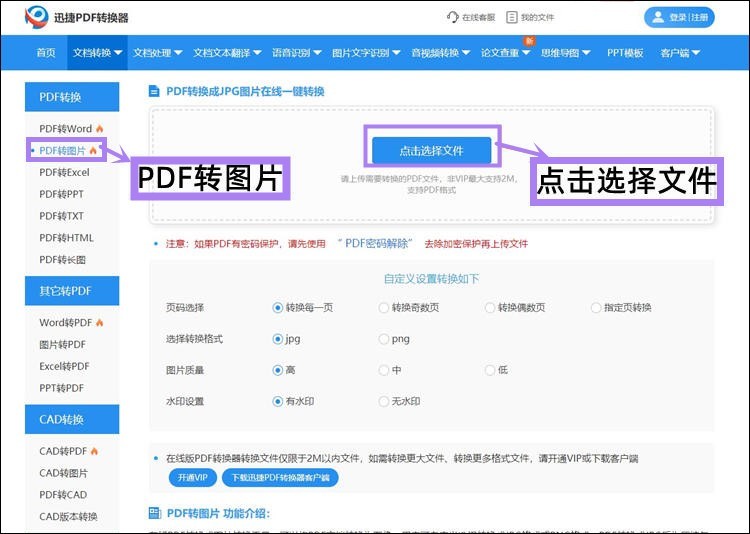
Task: Set image quality to 高
Action: pos(277,370)
